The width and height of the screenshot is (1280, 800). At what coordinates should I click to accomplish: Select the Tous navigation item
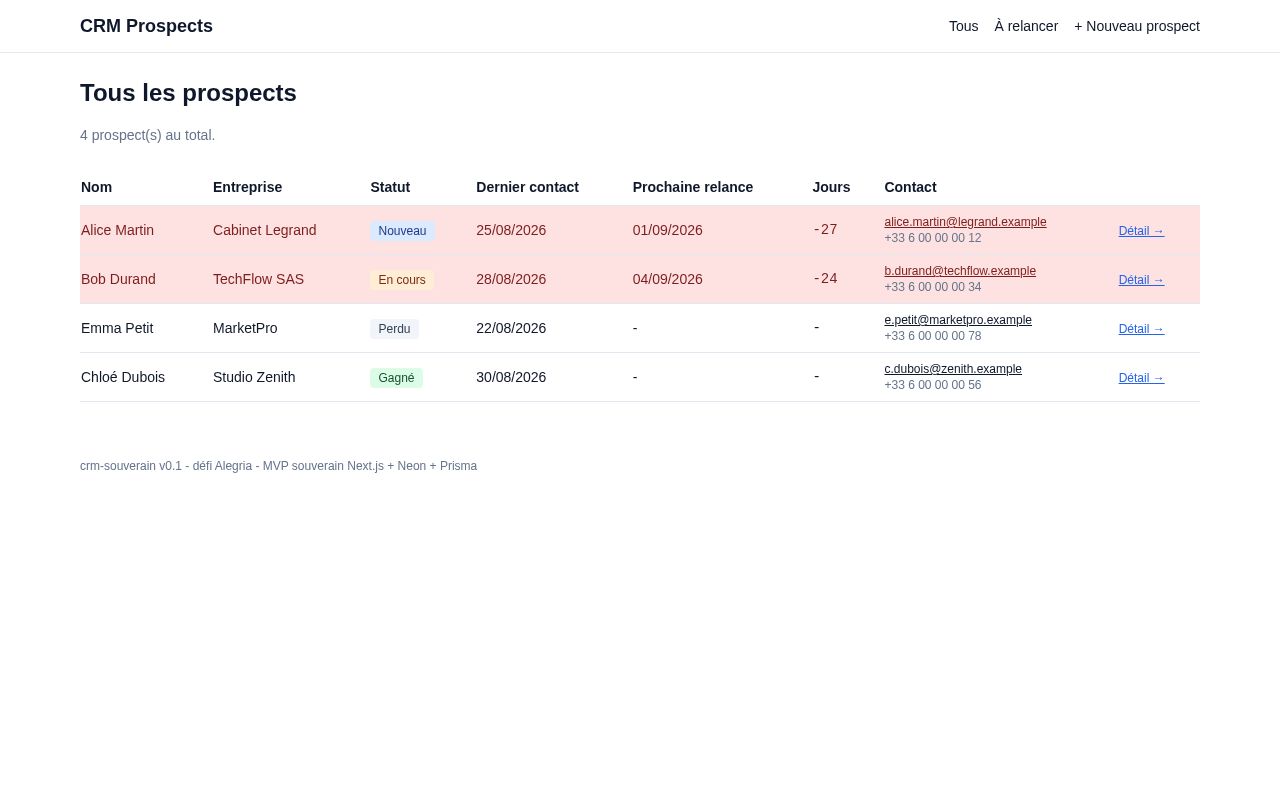(963, 26)
